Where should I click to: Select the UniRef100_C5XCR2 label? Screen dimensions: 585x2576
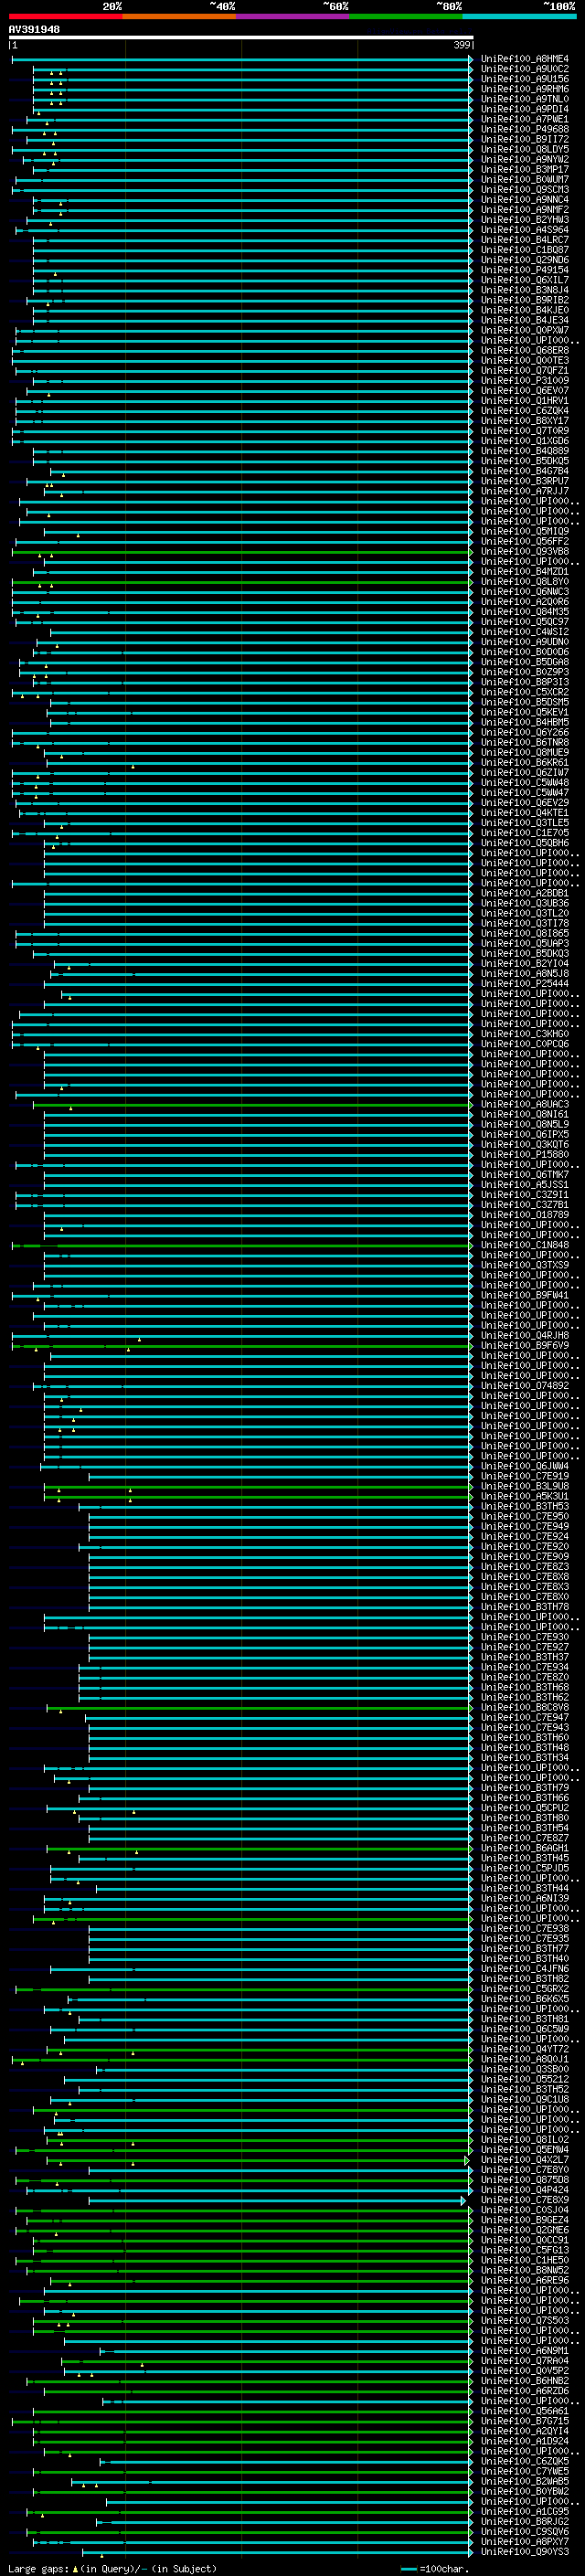point(525,692)
